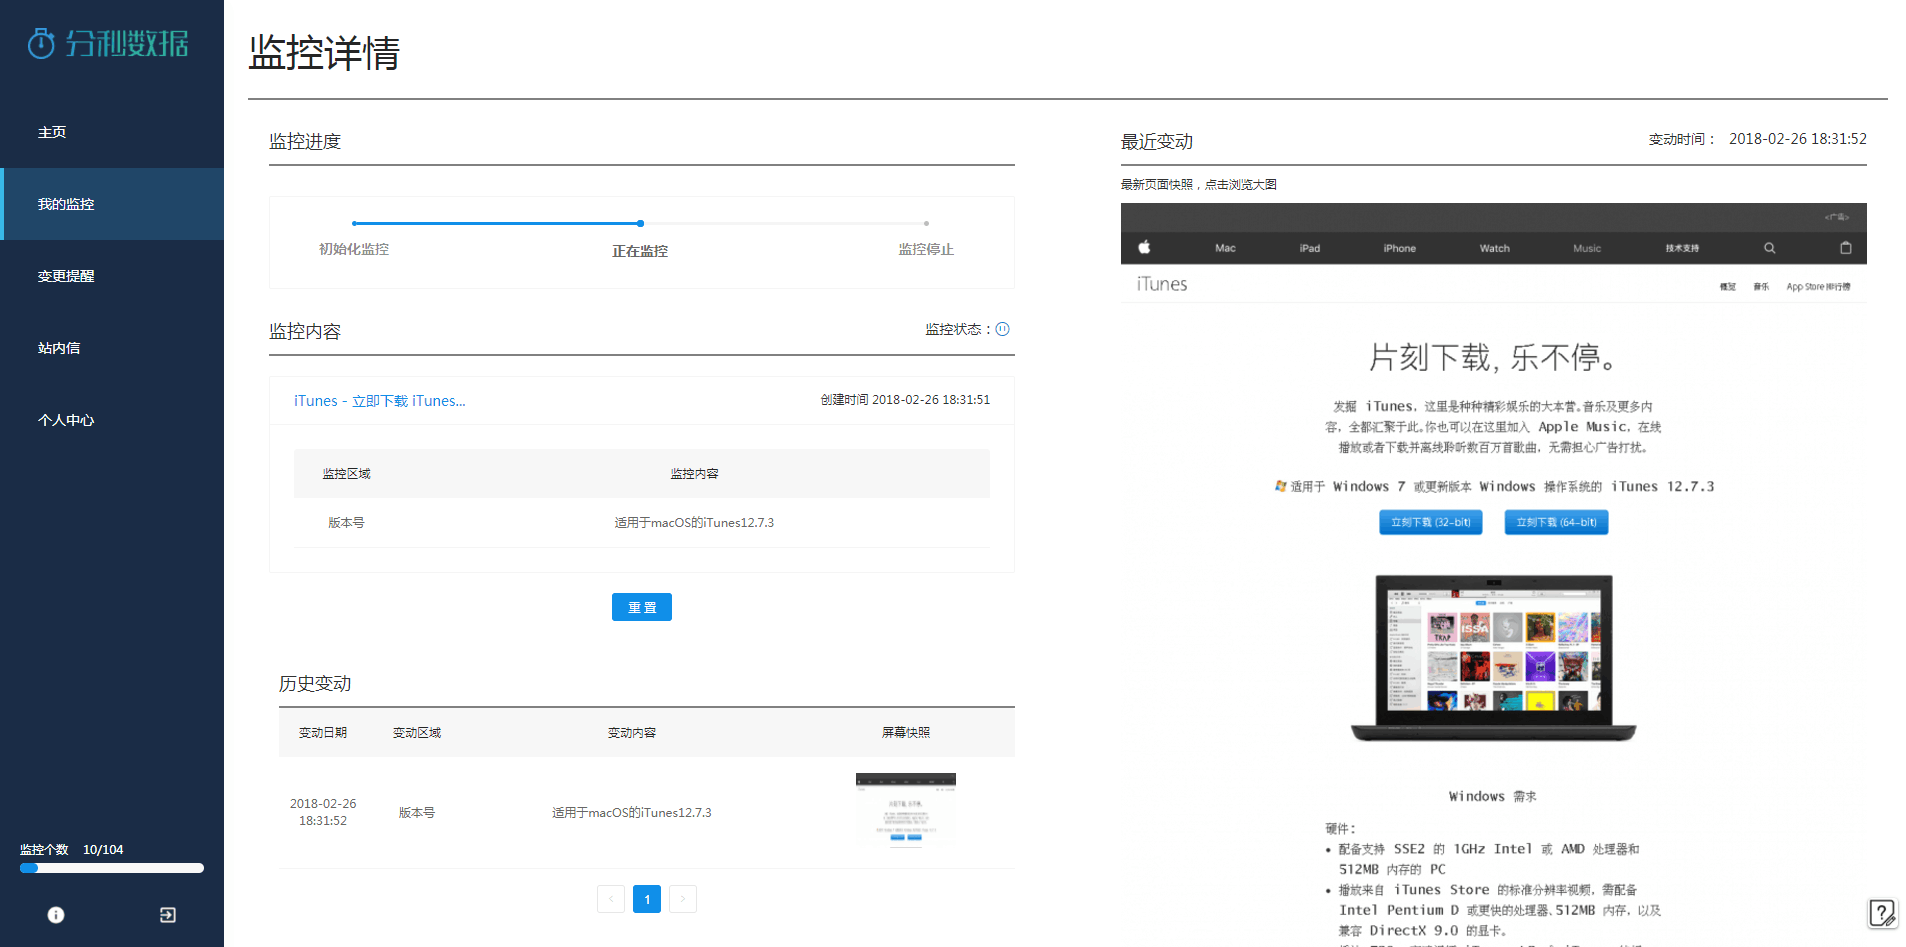Click the 监控停止 step label
Image resolution: width=1906 pixels, height=947 pixels.
(926, 249)
